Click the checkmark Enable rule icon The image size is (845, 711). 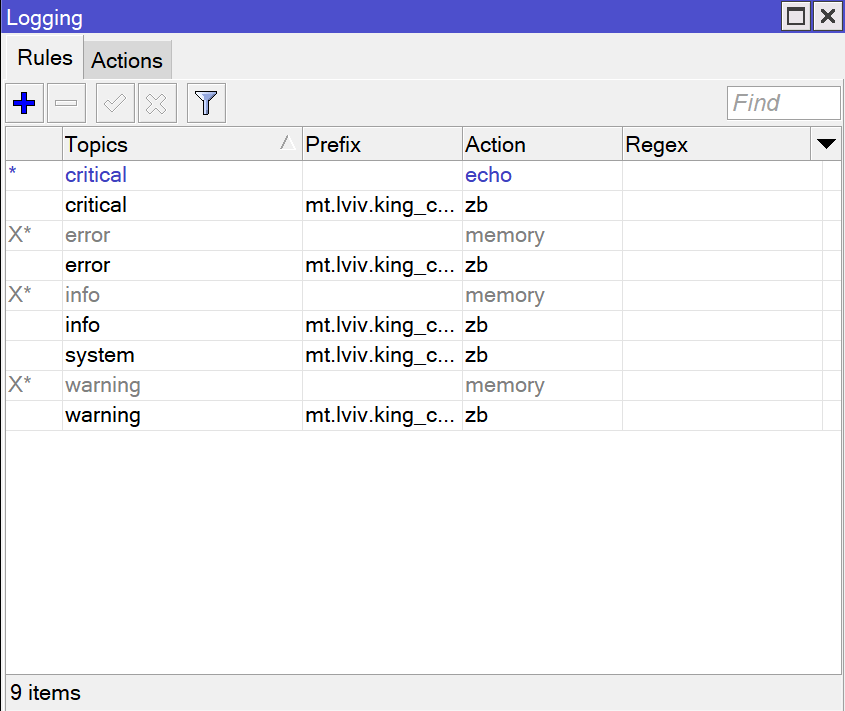115,103
